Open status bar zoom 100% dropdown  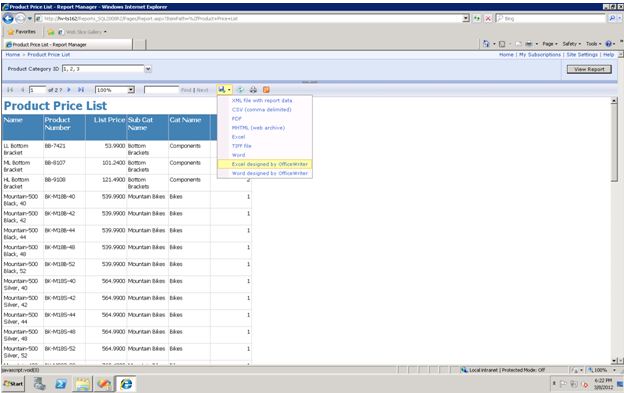(614, 370)
